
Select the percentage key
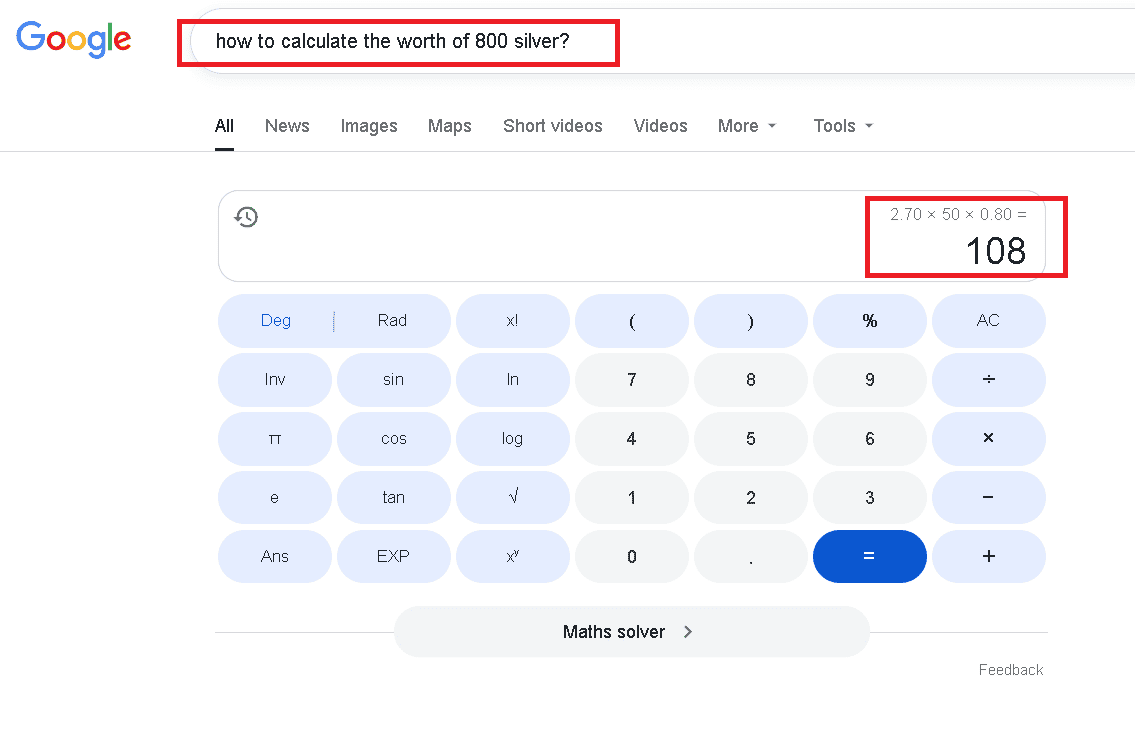click(x=869, y=320)
